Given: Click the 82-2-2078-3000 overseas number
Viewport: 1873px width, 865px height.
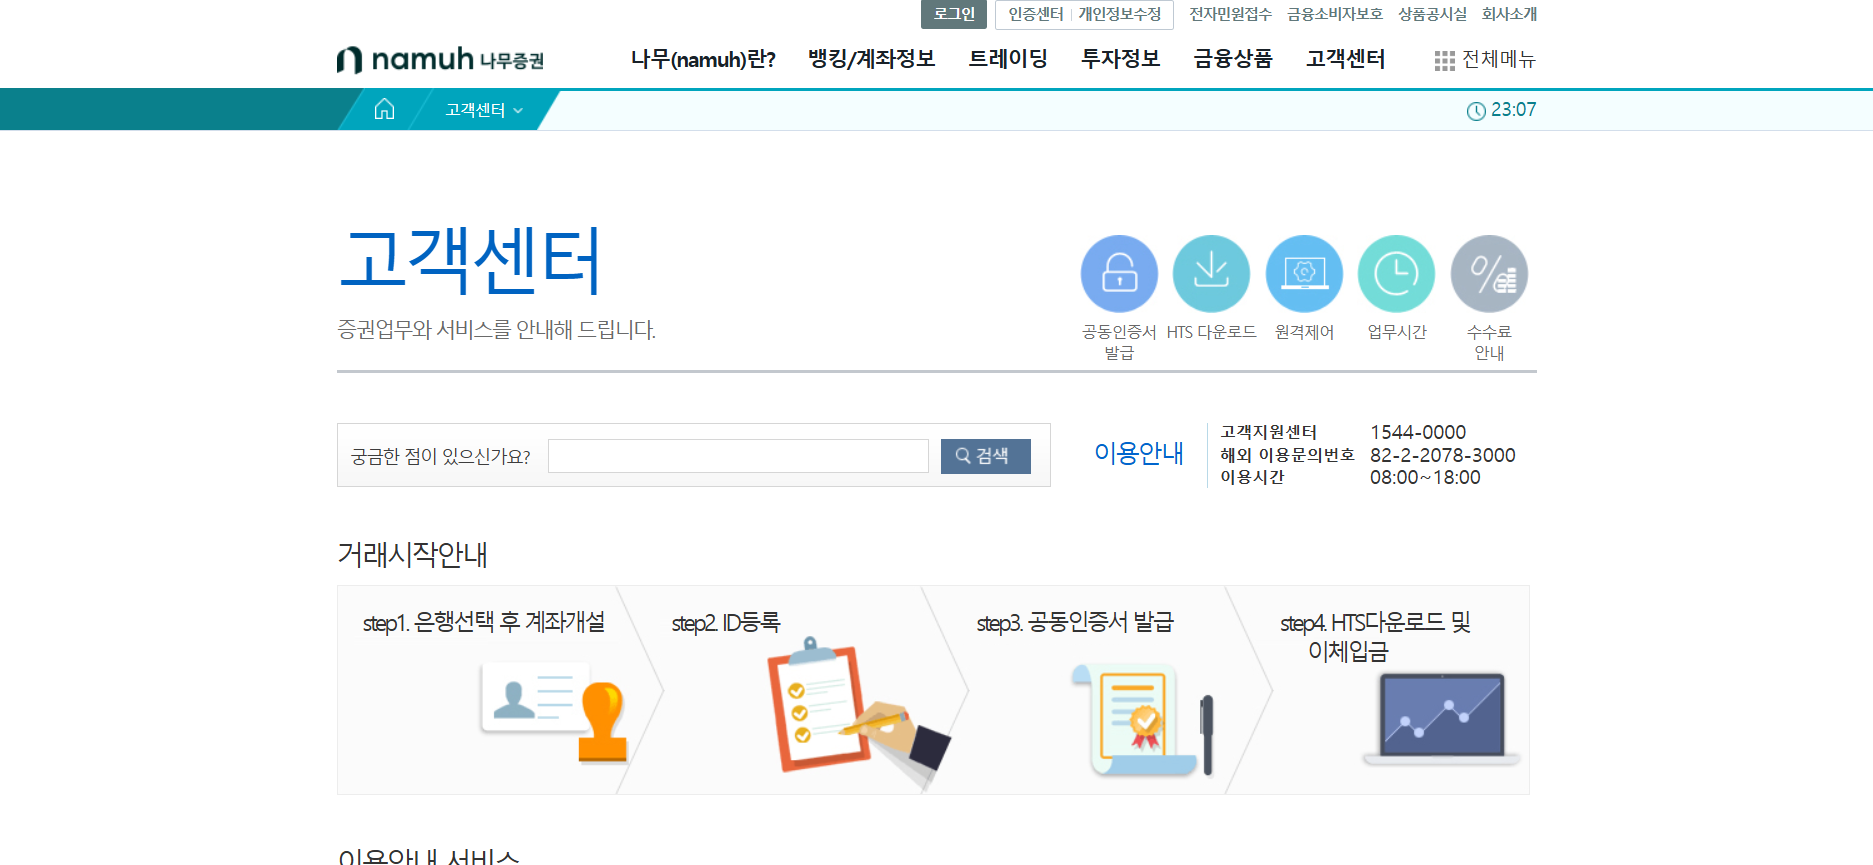Looking at the screenshot, I should click(x=1443, y=455).
